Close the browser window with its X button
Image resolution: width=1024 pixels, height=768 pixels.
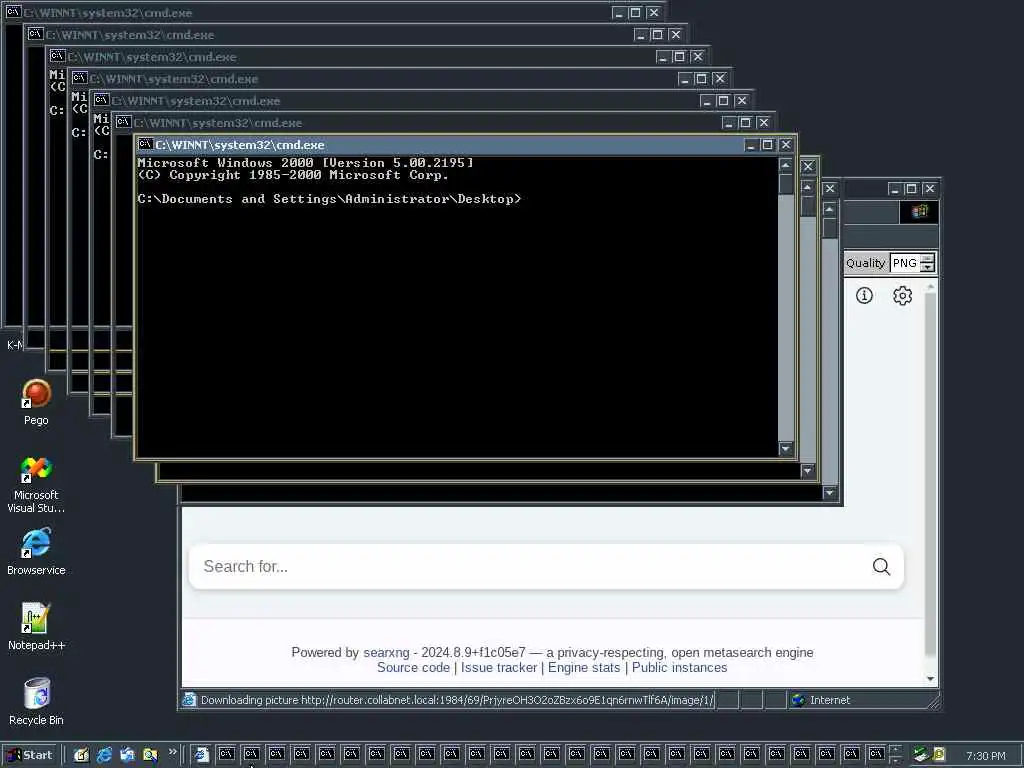(929, 189)
